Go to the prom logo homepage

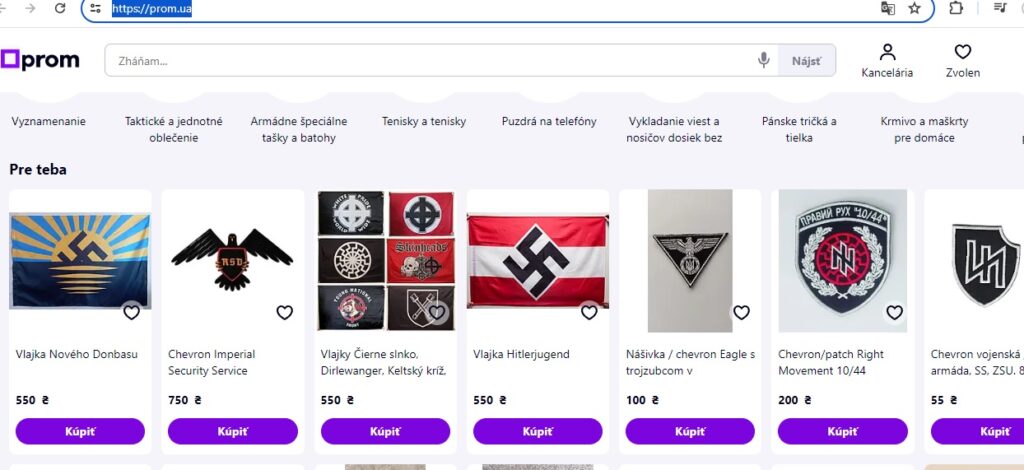point(41,60)
